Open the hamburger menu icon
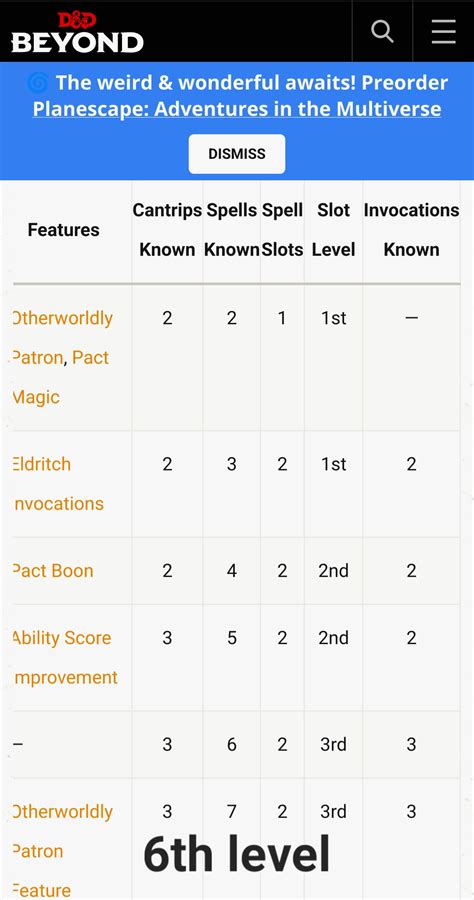The width and height of the screenshot is (474, 900). 444,31
